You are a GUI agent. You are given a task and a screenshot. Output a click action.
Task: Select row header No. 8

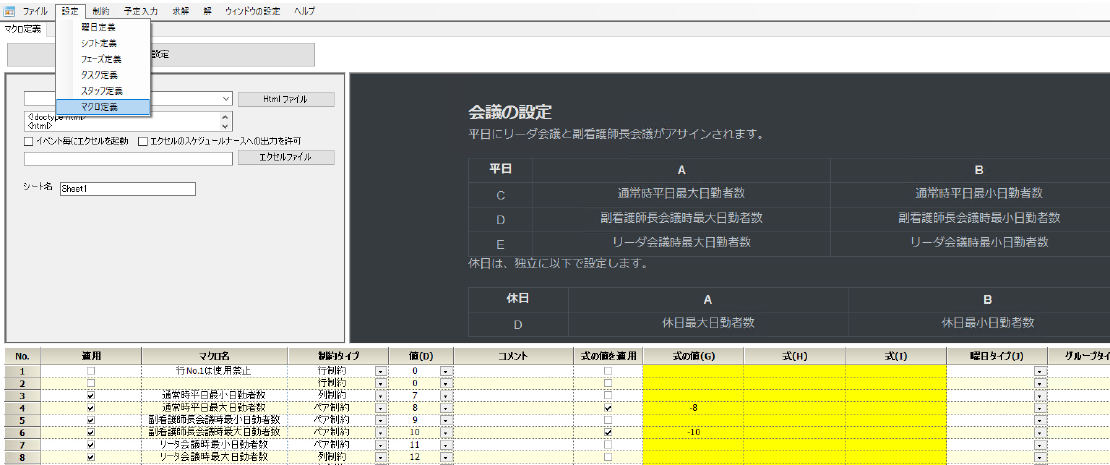[21, 457]
